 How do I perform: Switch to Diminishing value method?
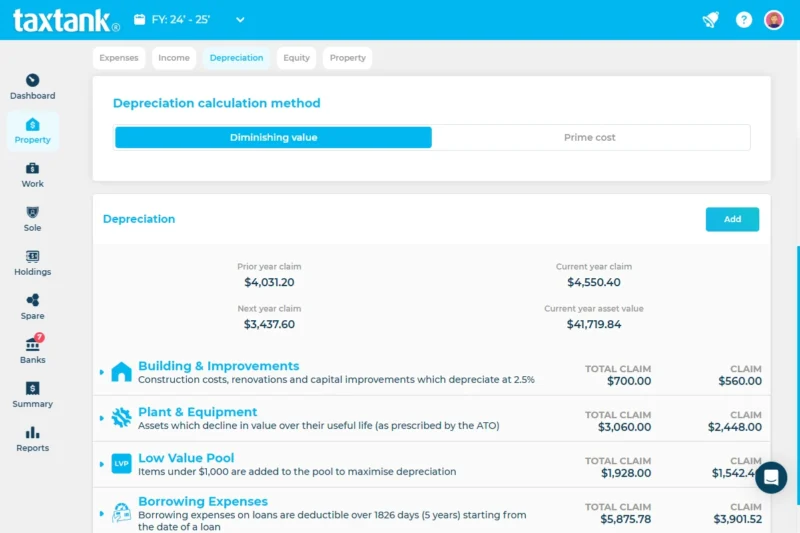273,138
